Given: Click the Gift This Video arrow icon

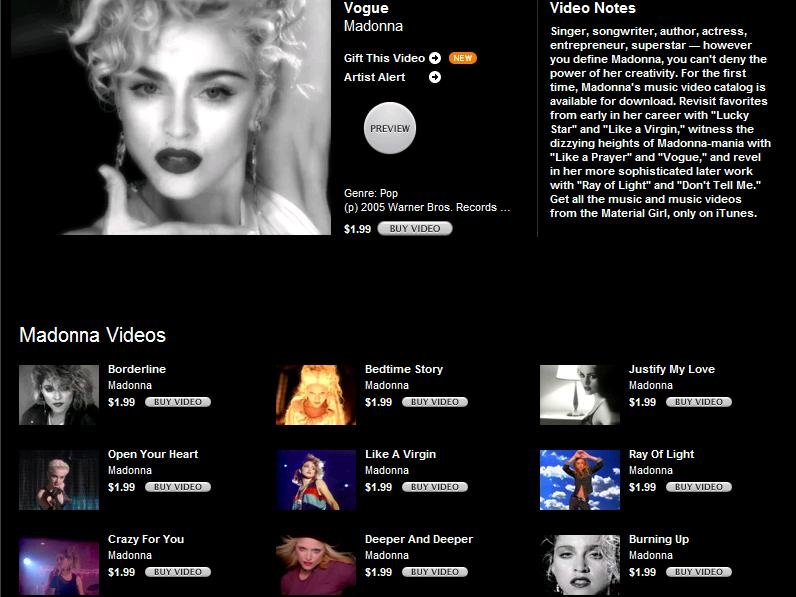Looking at the screenshot, I should (x=435, y=58).
